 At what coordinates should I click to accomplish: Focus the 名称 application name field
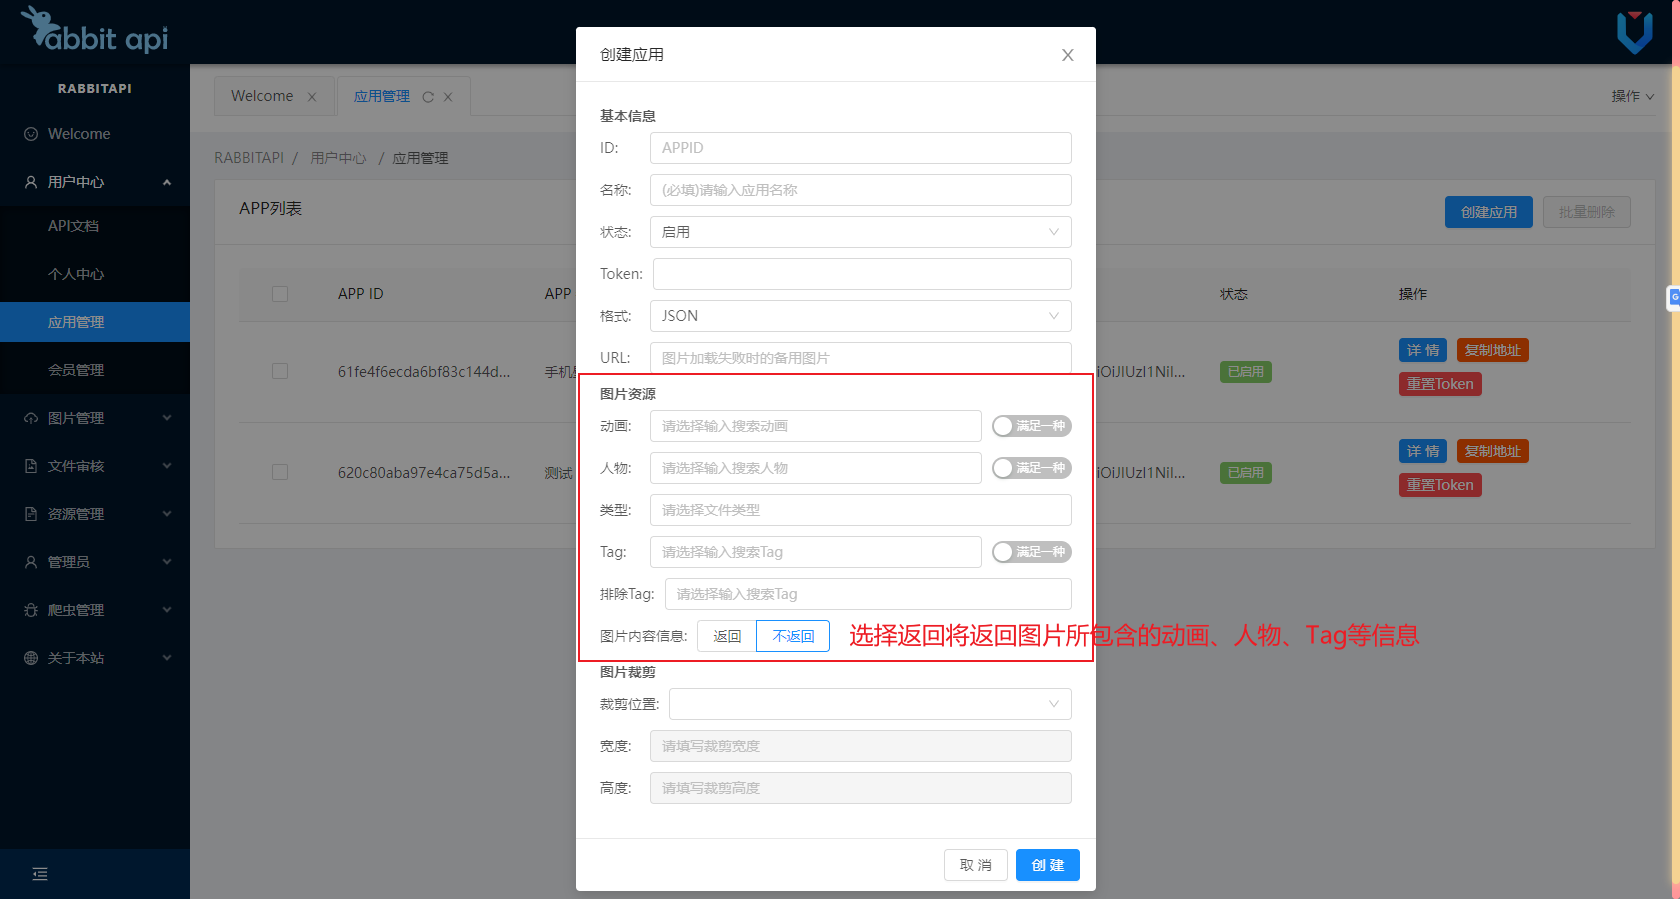860,190
